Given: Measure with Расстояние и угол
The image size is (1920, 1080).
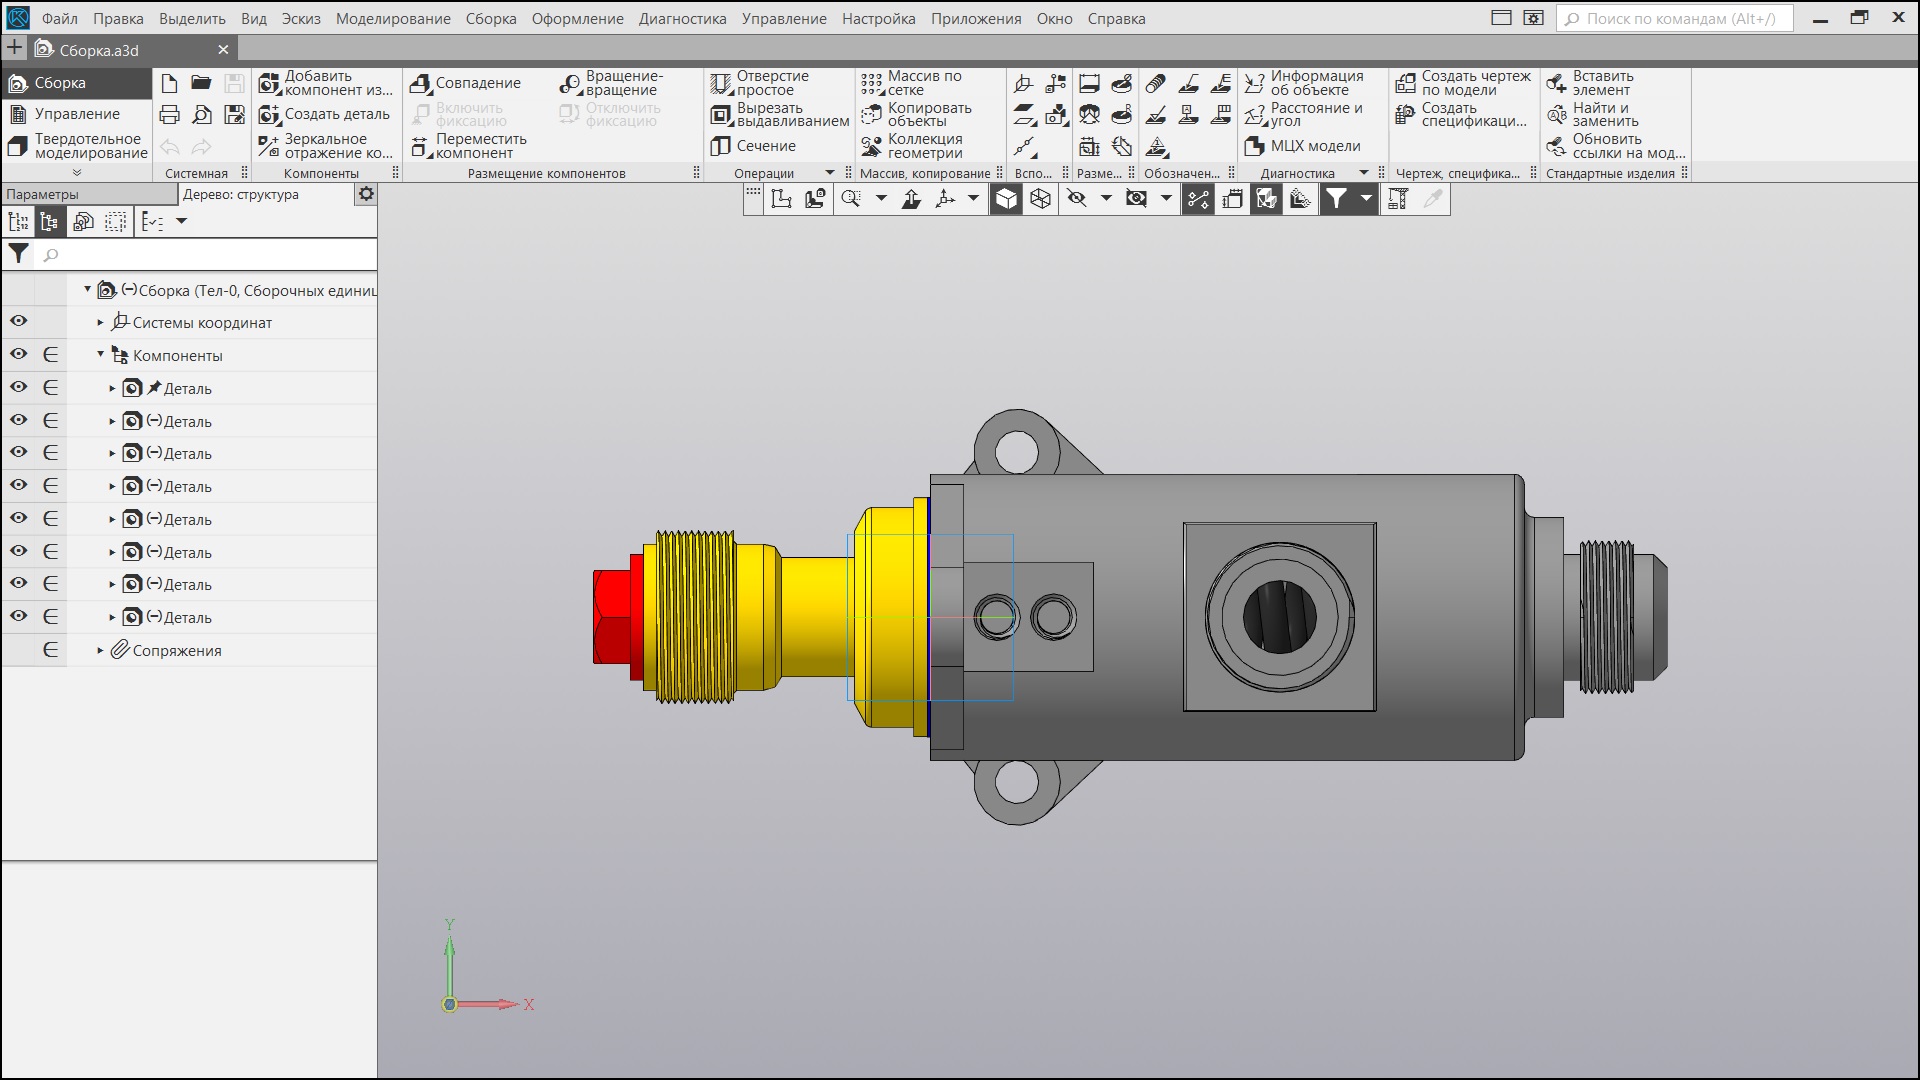Looking at the screenshot, I should (1303, 114).
